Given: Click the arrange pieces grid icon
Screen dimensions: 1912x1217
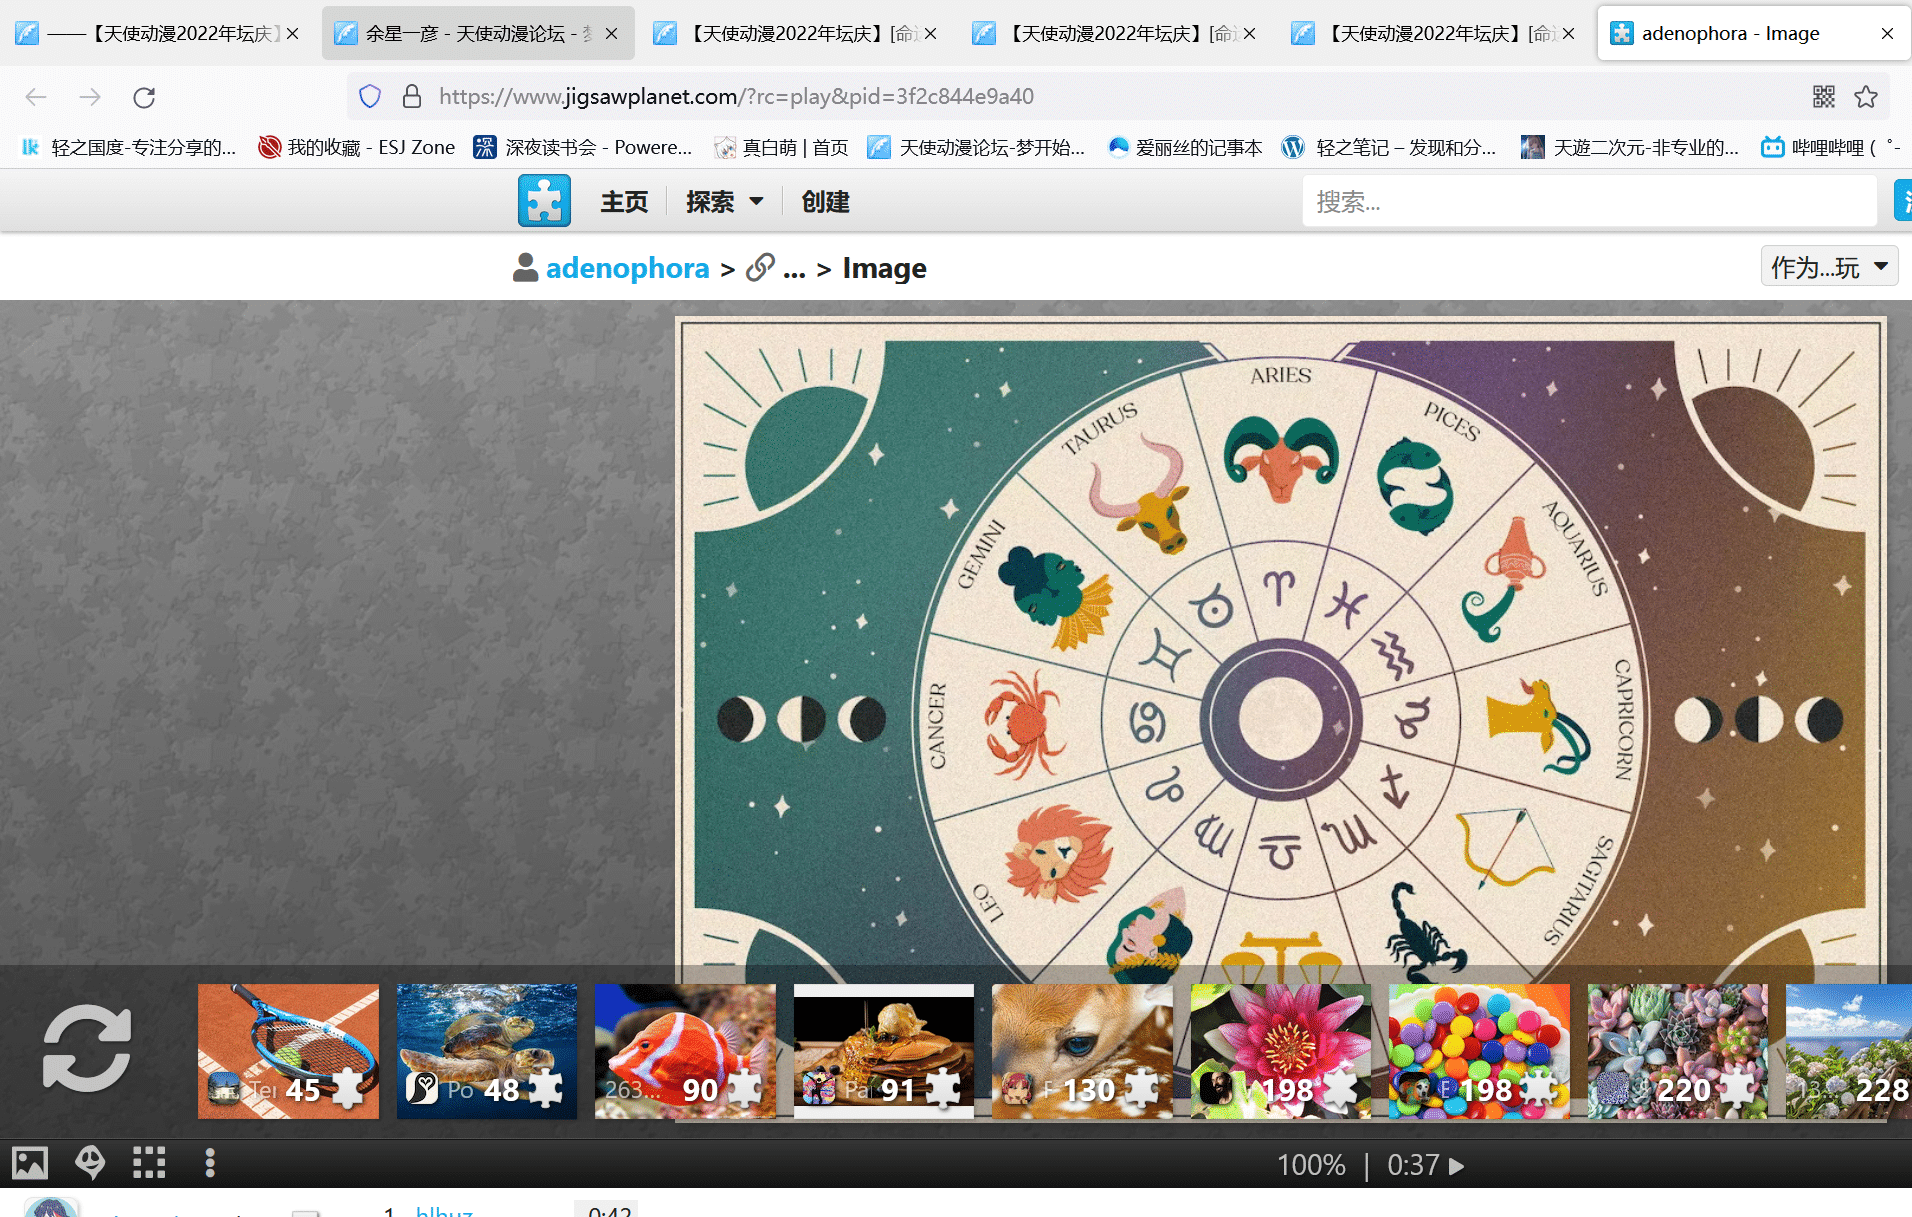Looking at the screenshot, I should click(x=149, y=1163).
